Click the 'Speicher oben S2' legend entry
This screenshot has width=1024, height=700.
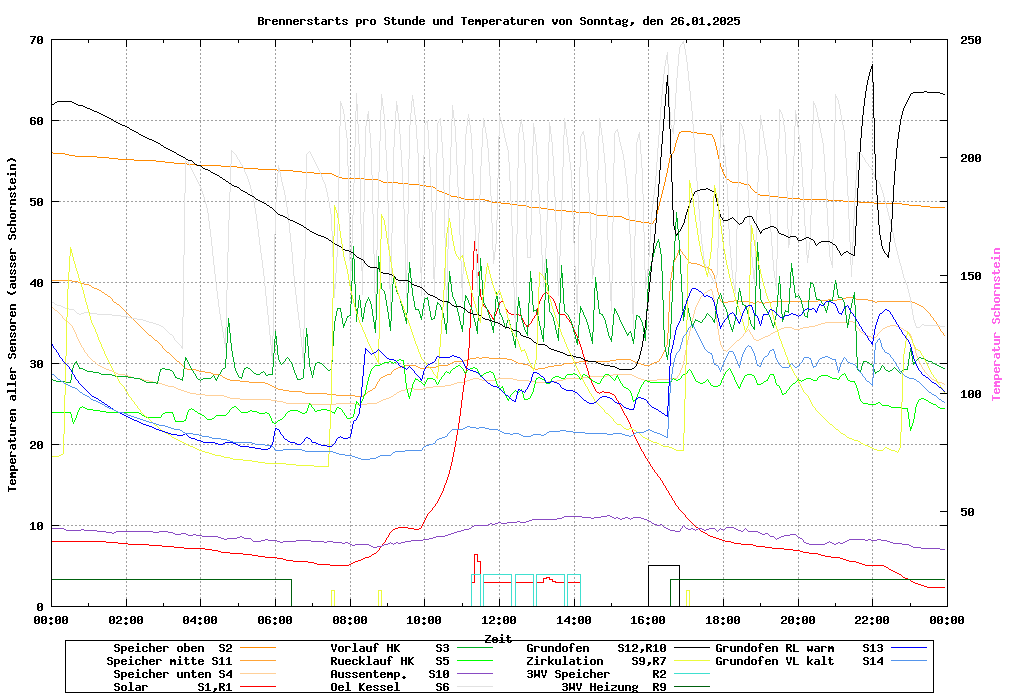pyautogui.click(x=173, y=648)
